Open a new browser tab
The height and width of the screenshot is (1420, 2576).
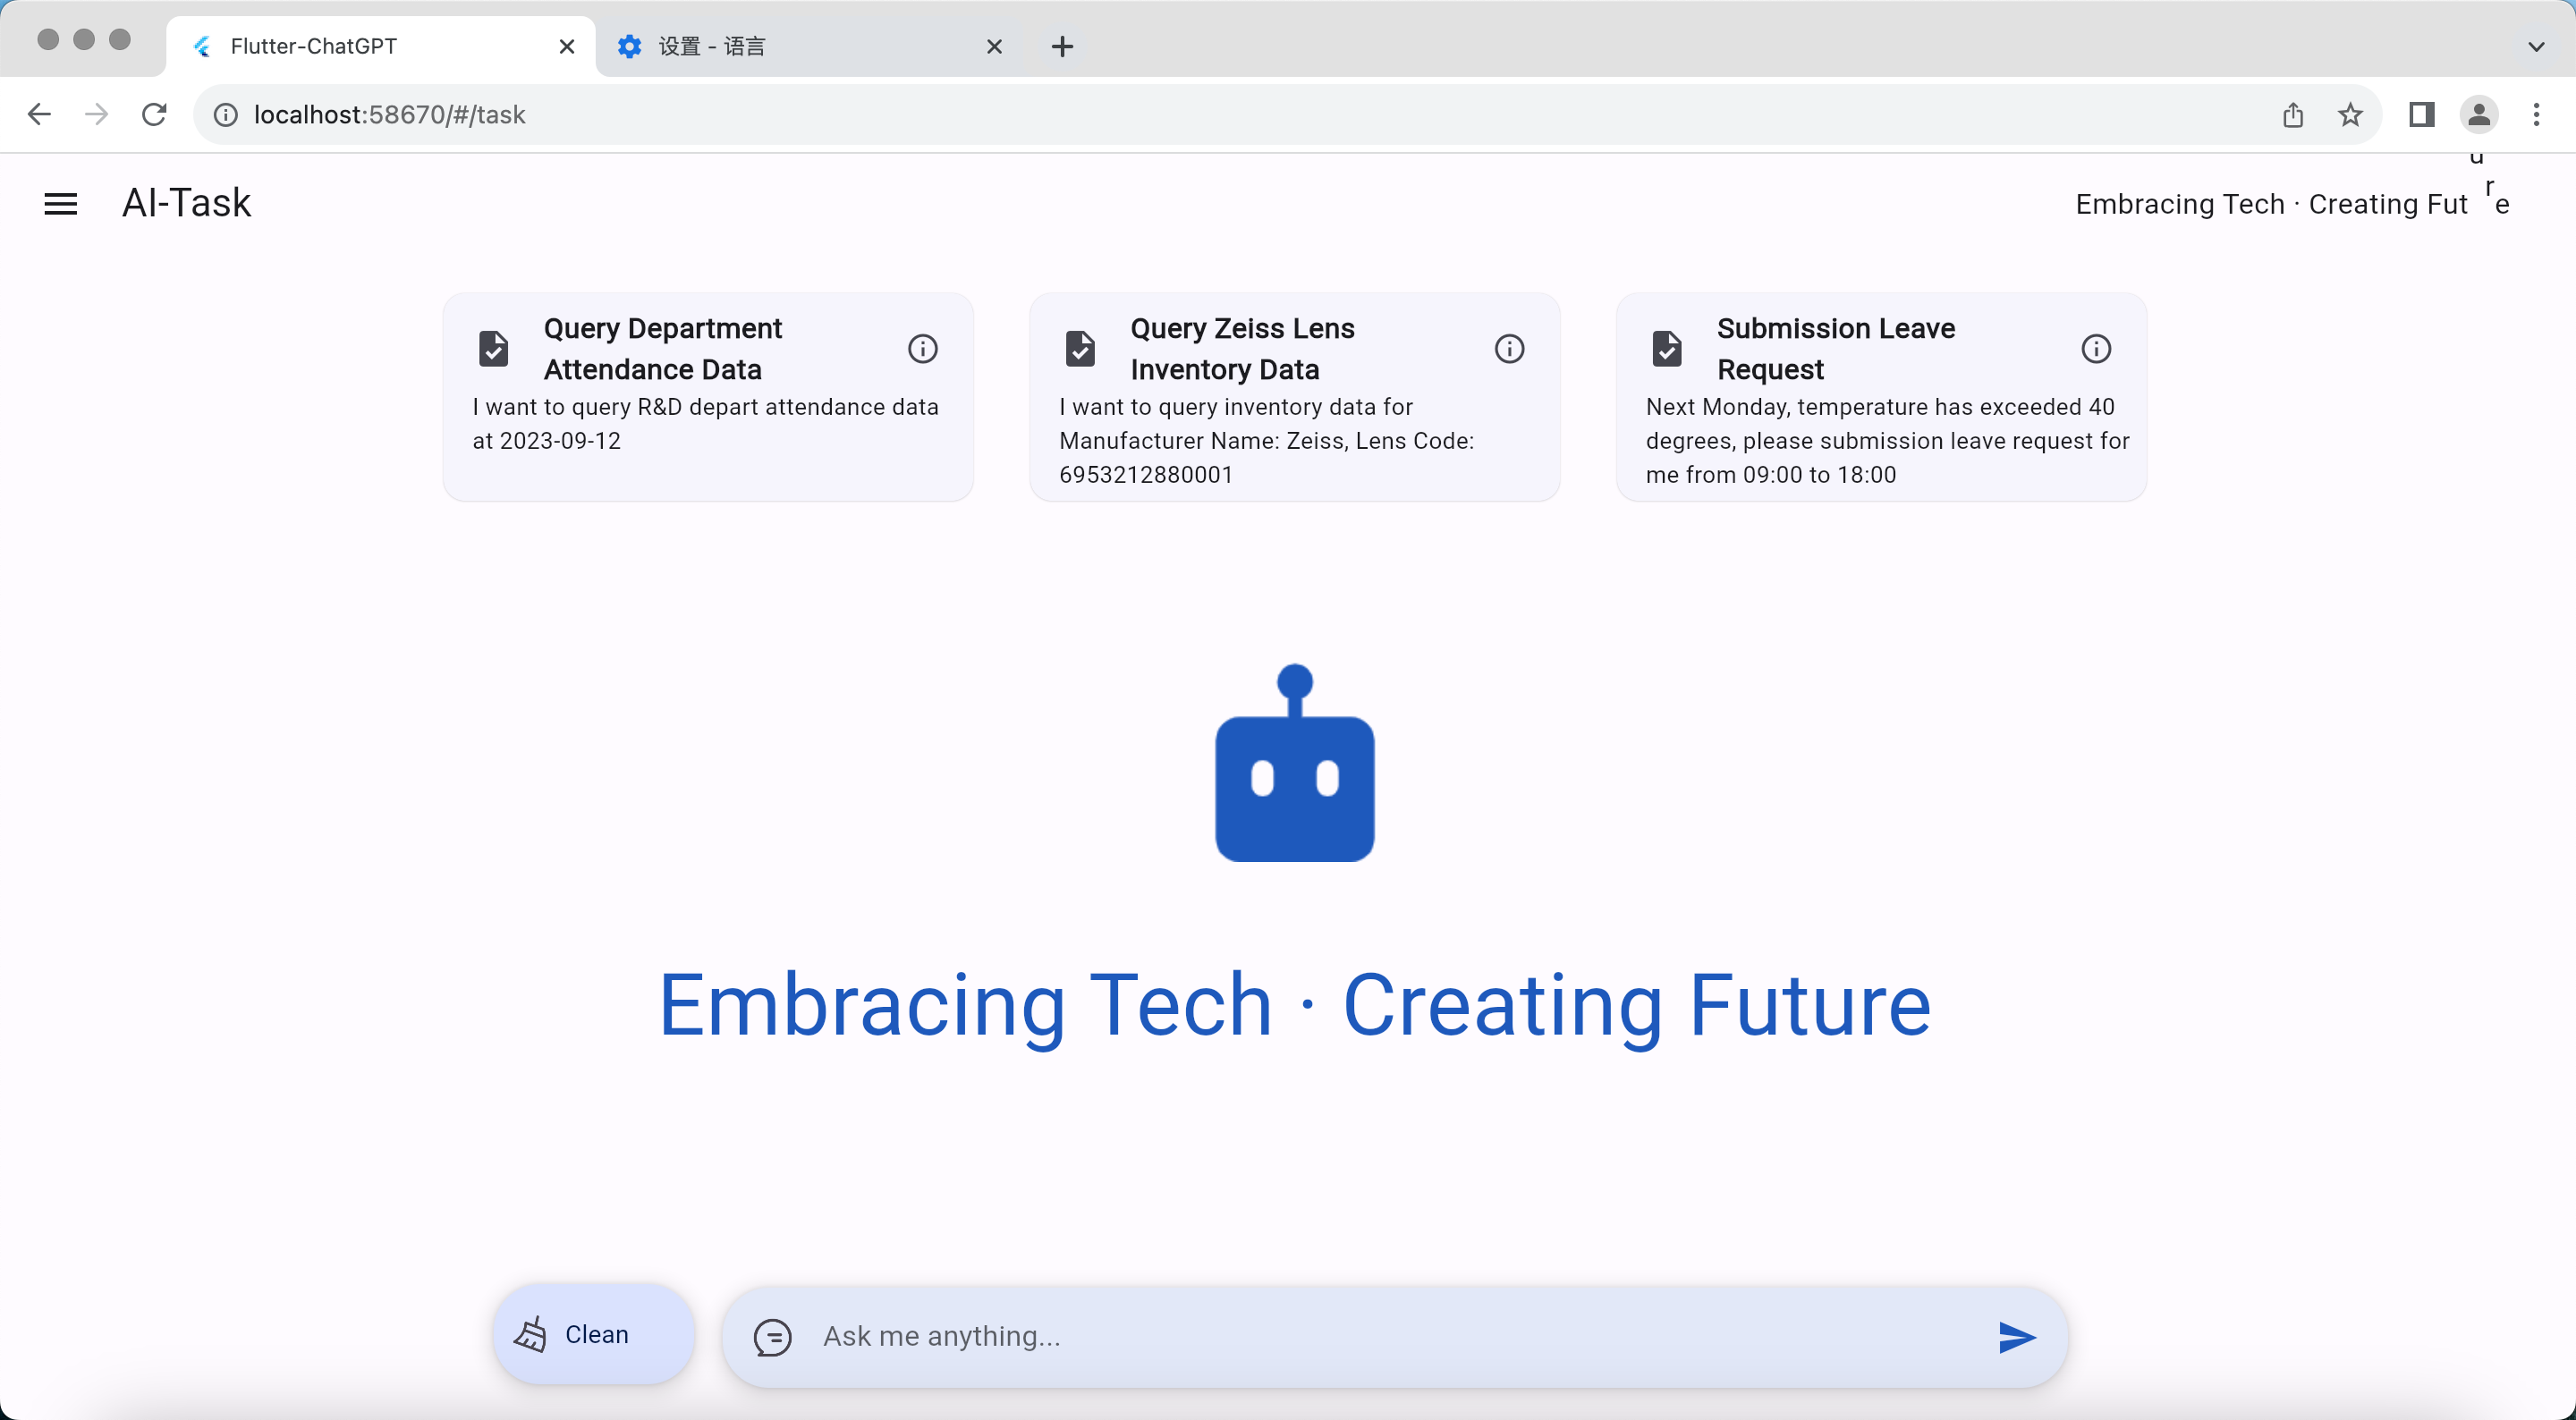tap(1062, 46)
